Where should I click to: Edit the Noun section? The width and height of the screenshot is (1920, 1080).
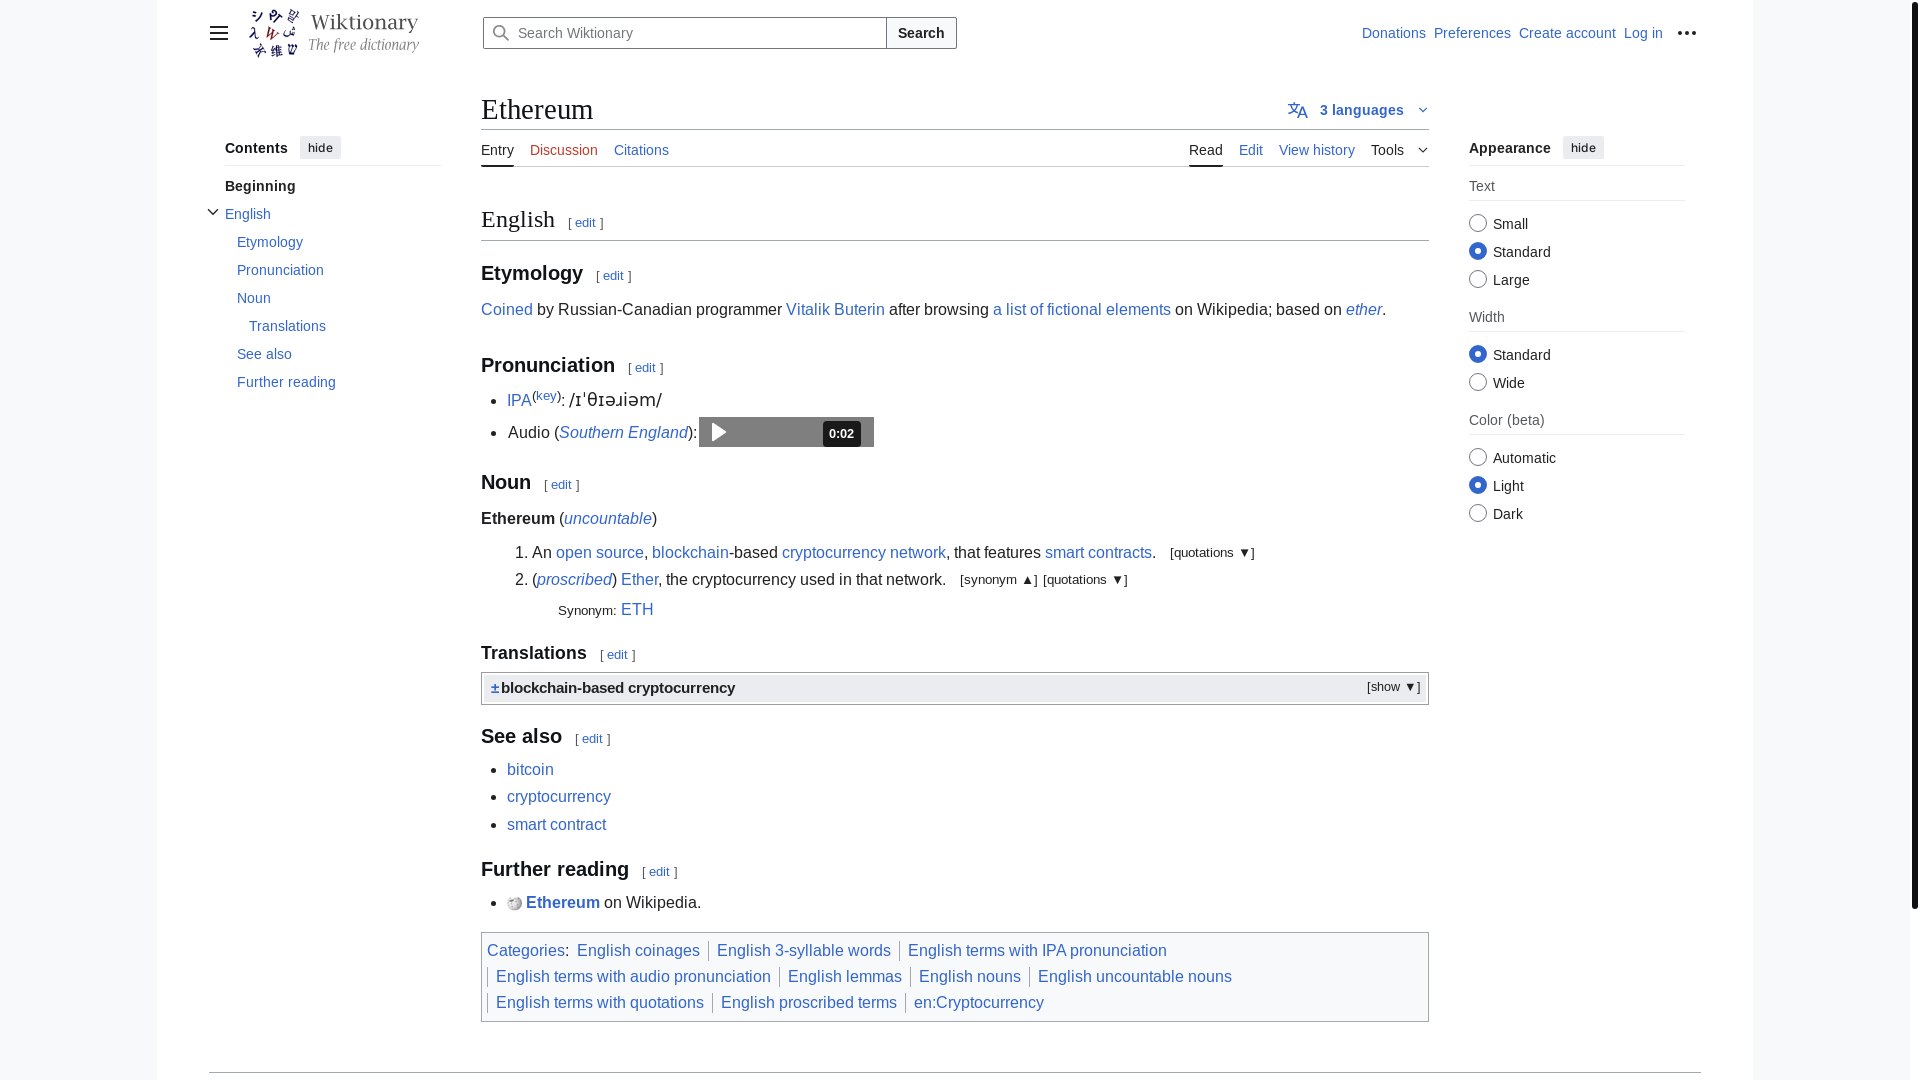pos(561,485)
